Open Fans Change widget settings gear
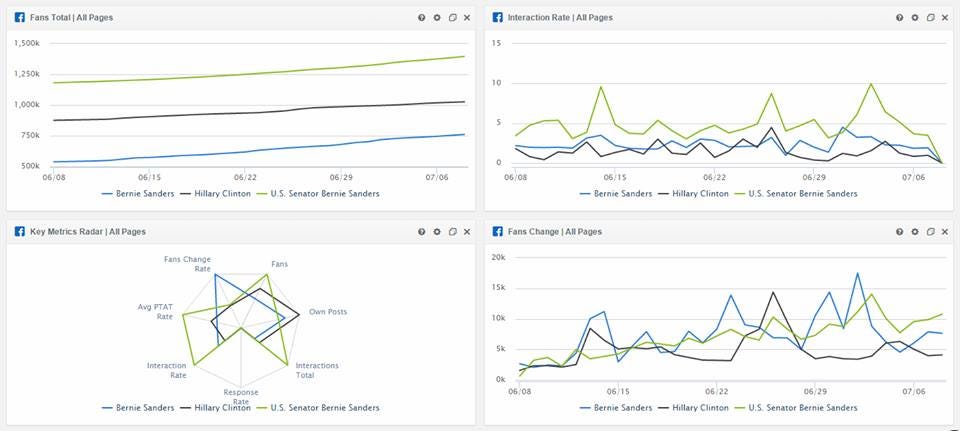 pyautogui.click(x=915, y=231)
